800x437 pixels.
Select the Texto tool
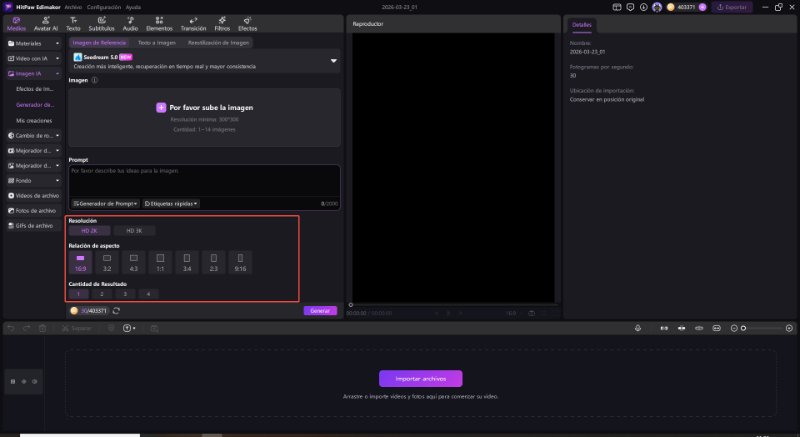point(73,24)
